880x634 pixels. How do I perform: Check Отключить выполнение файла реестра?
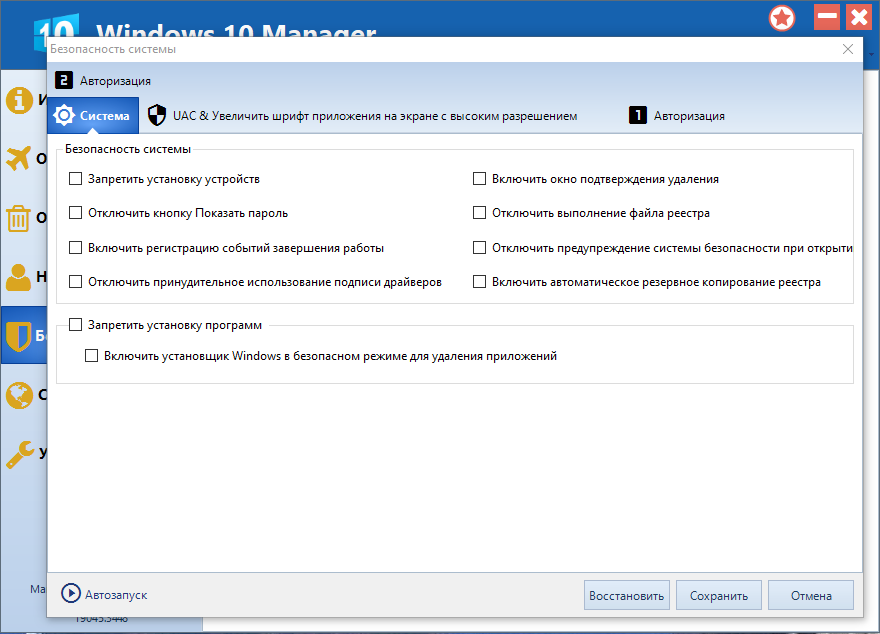coord(479,213)
